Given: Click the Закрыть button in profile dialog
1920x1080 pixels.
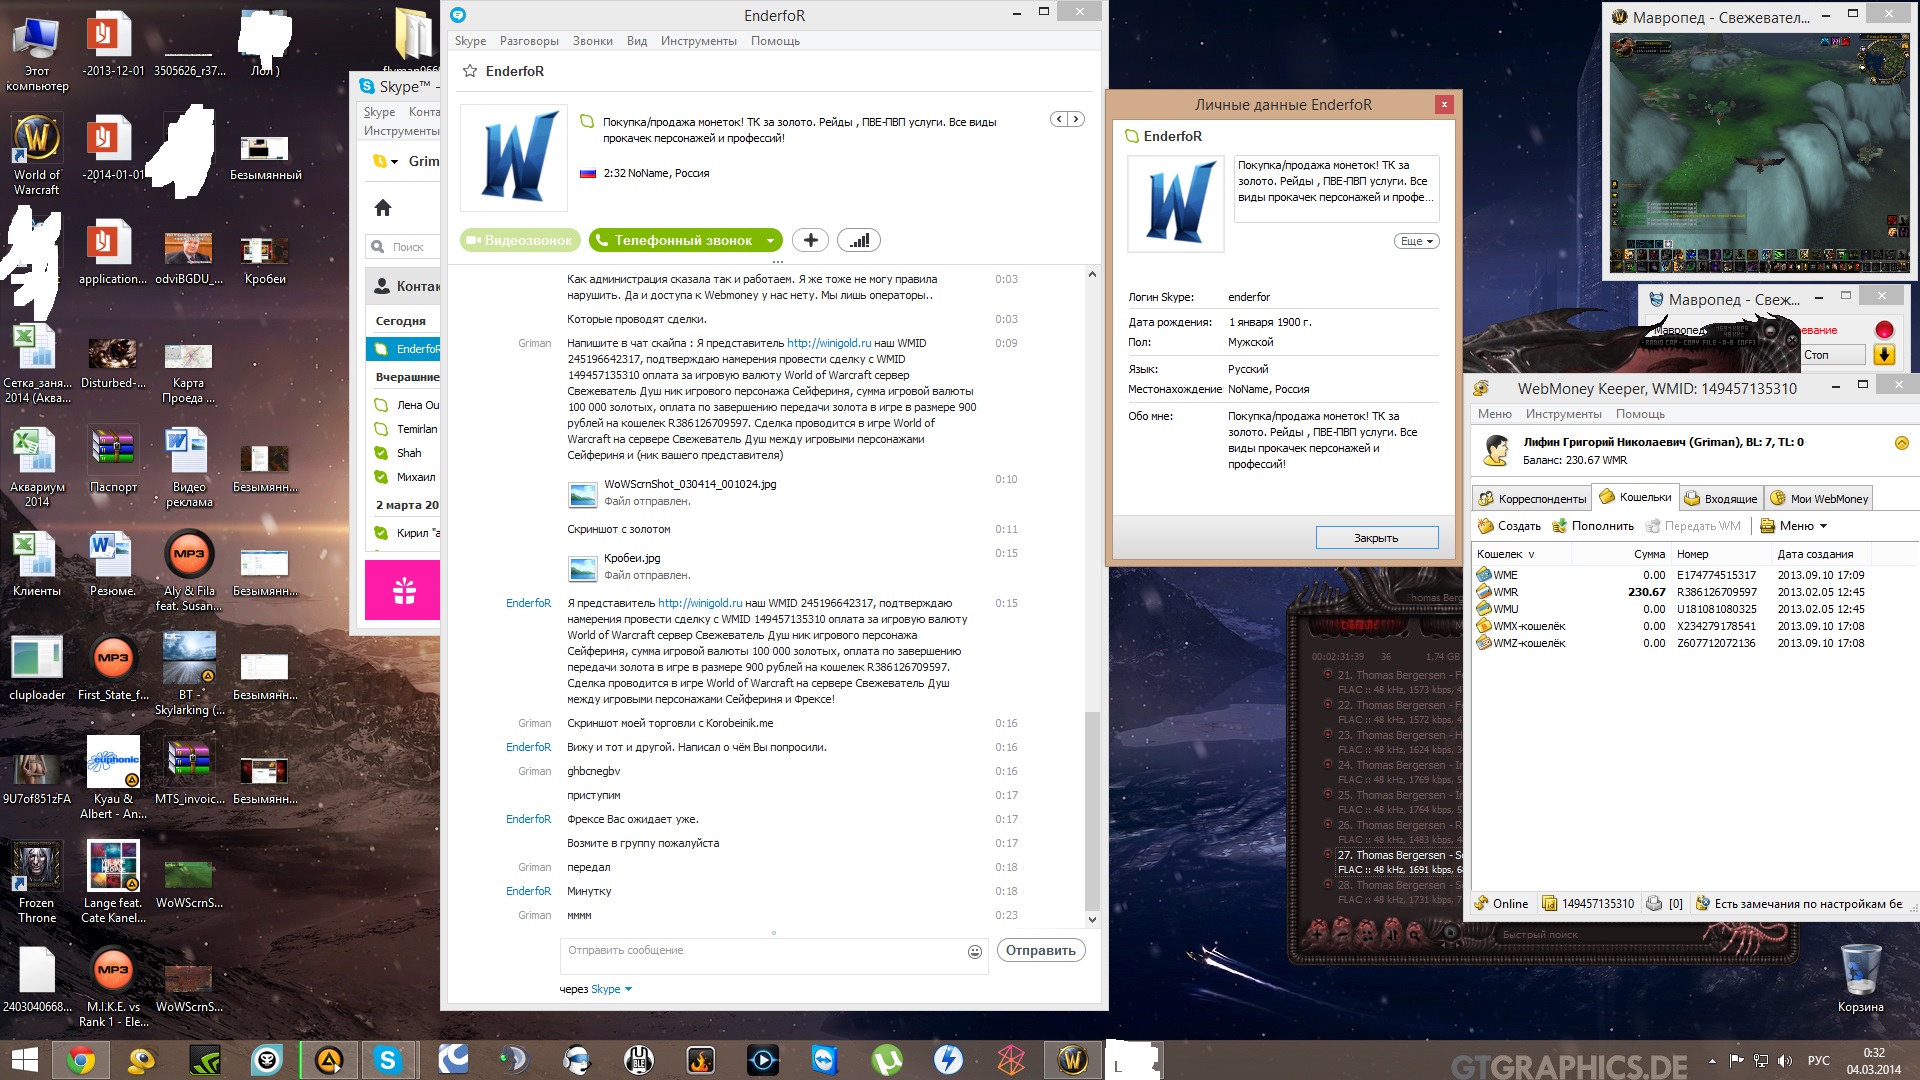Looking at the screenshot, I should pos(1376,538).
